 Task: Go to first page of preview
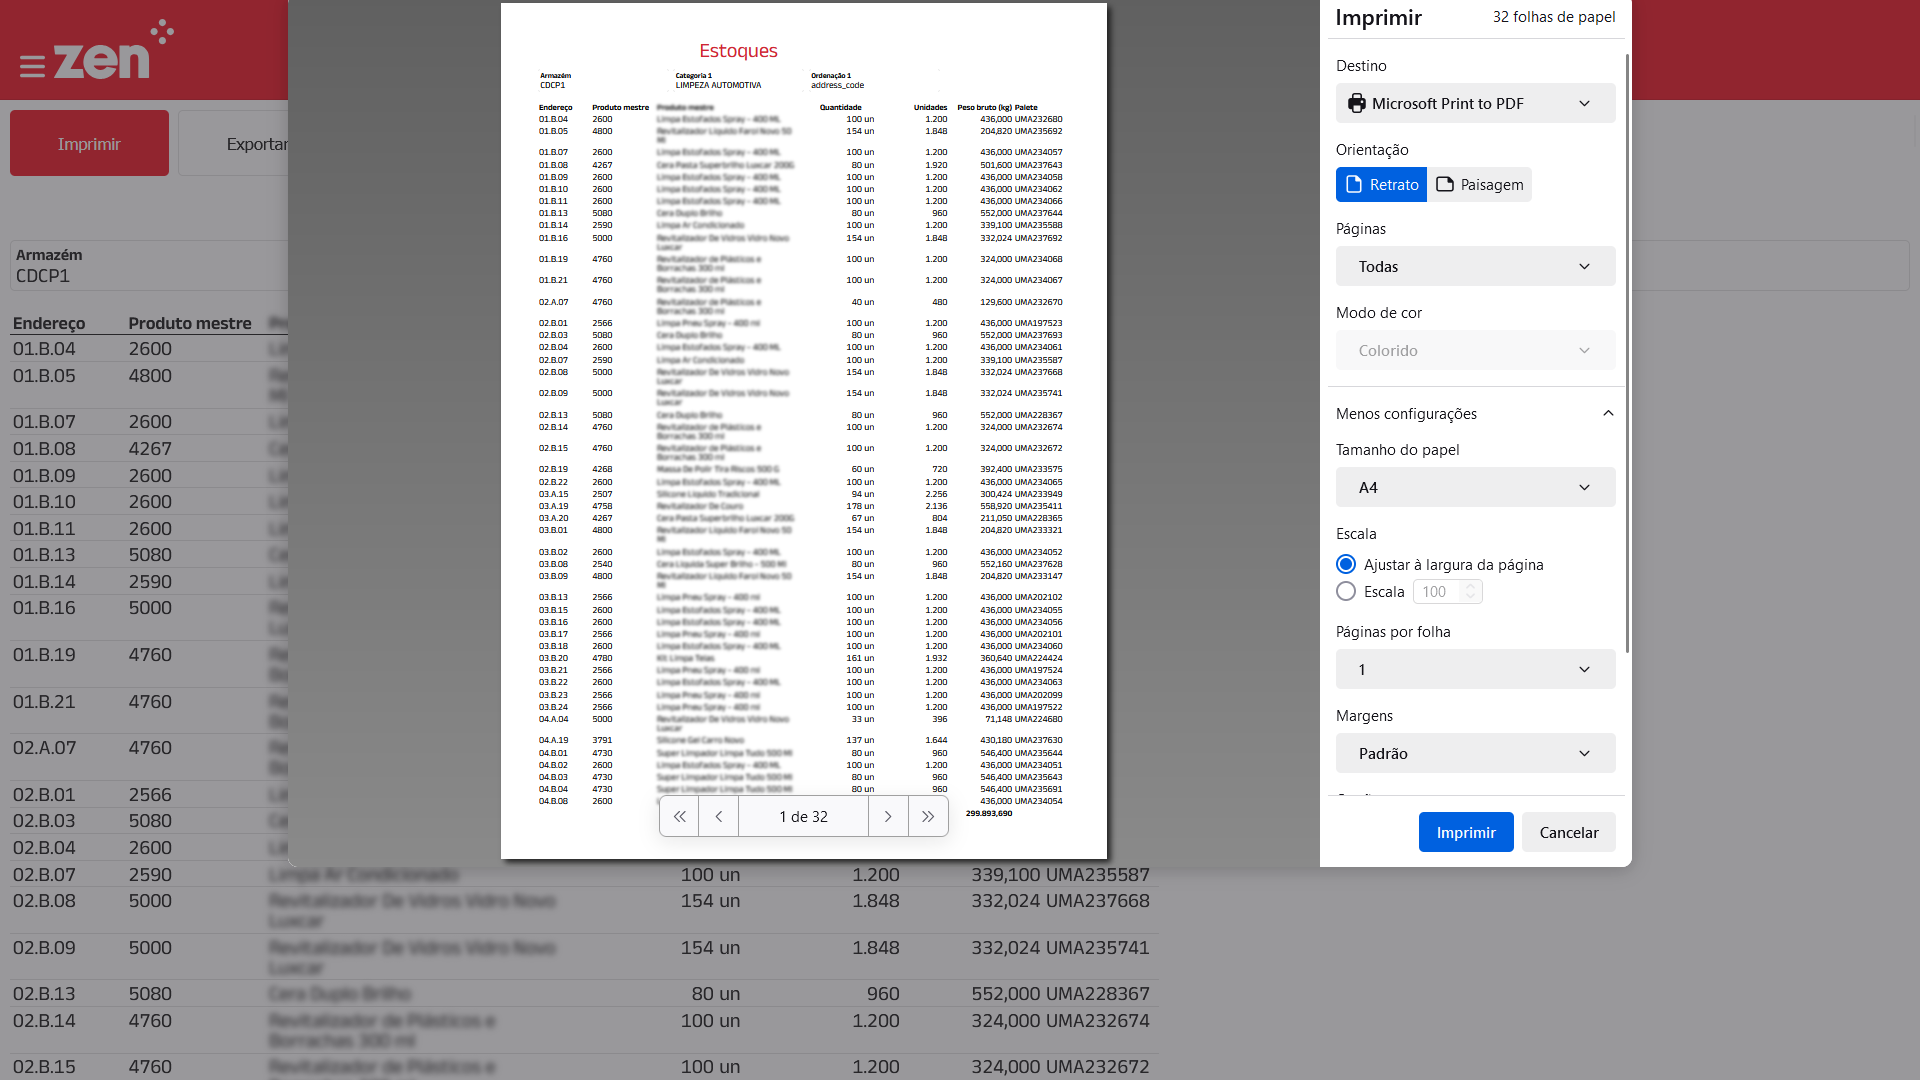[679, 817]
